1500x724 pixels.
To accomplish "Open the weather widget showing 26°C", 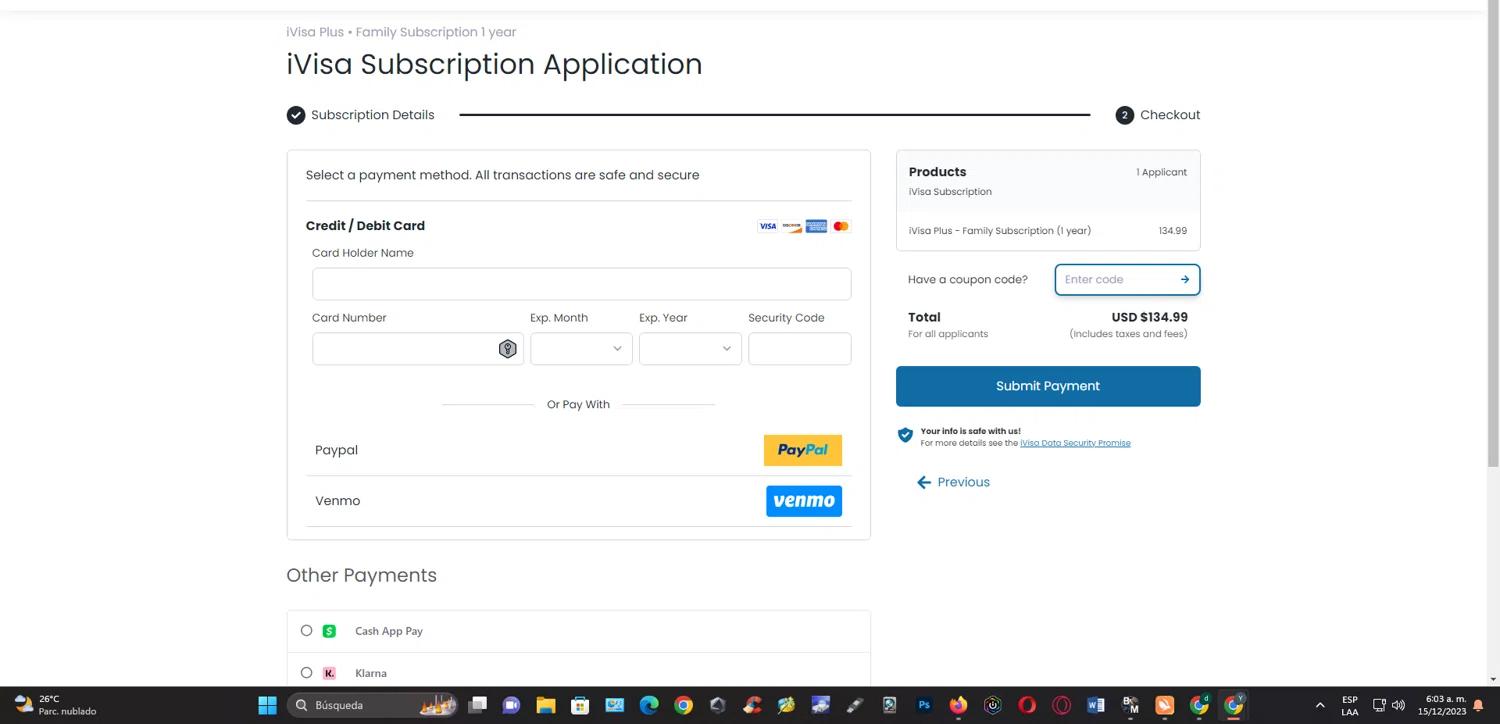I will click(56, 705).
